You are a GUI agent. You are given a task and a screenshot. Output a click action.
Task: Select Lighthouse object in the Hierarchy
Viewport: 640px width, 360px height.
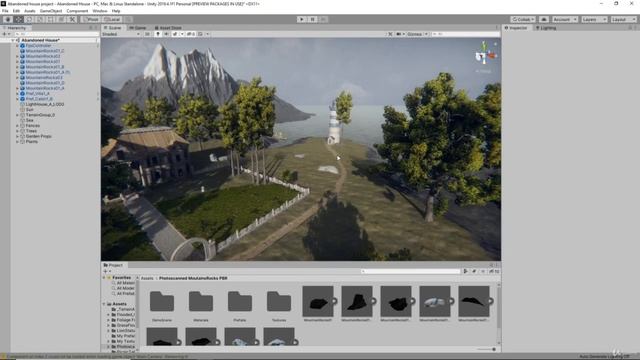[44, 104]
